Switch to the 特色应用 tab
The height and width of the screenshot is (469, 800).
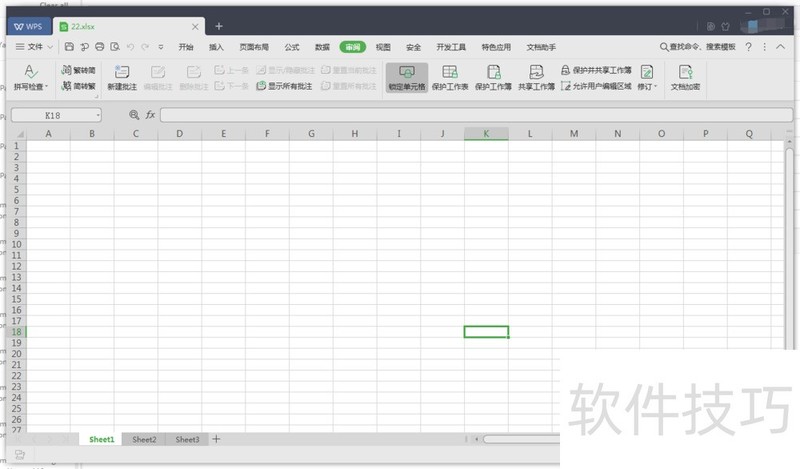[496, 47]
